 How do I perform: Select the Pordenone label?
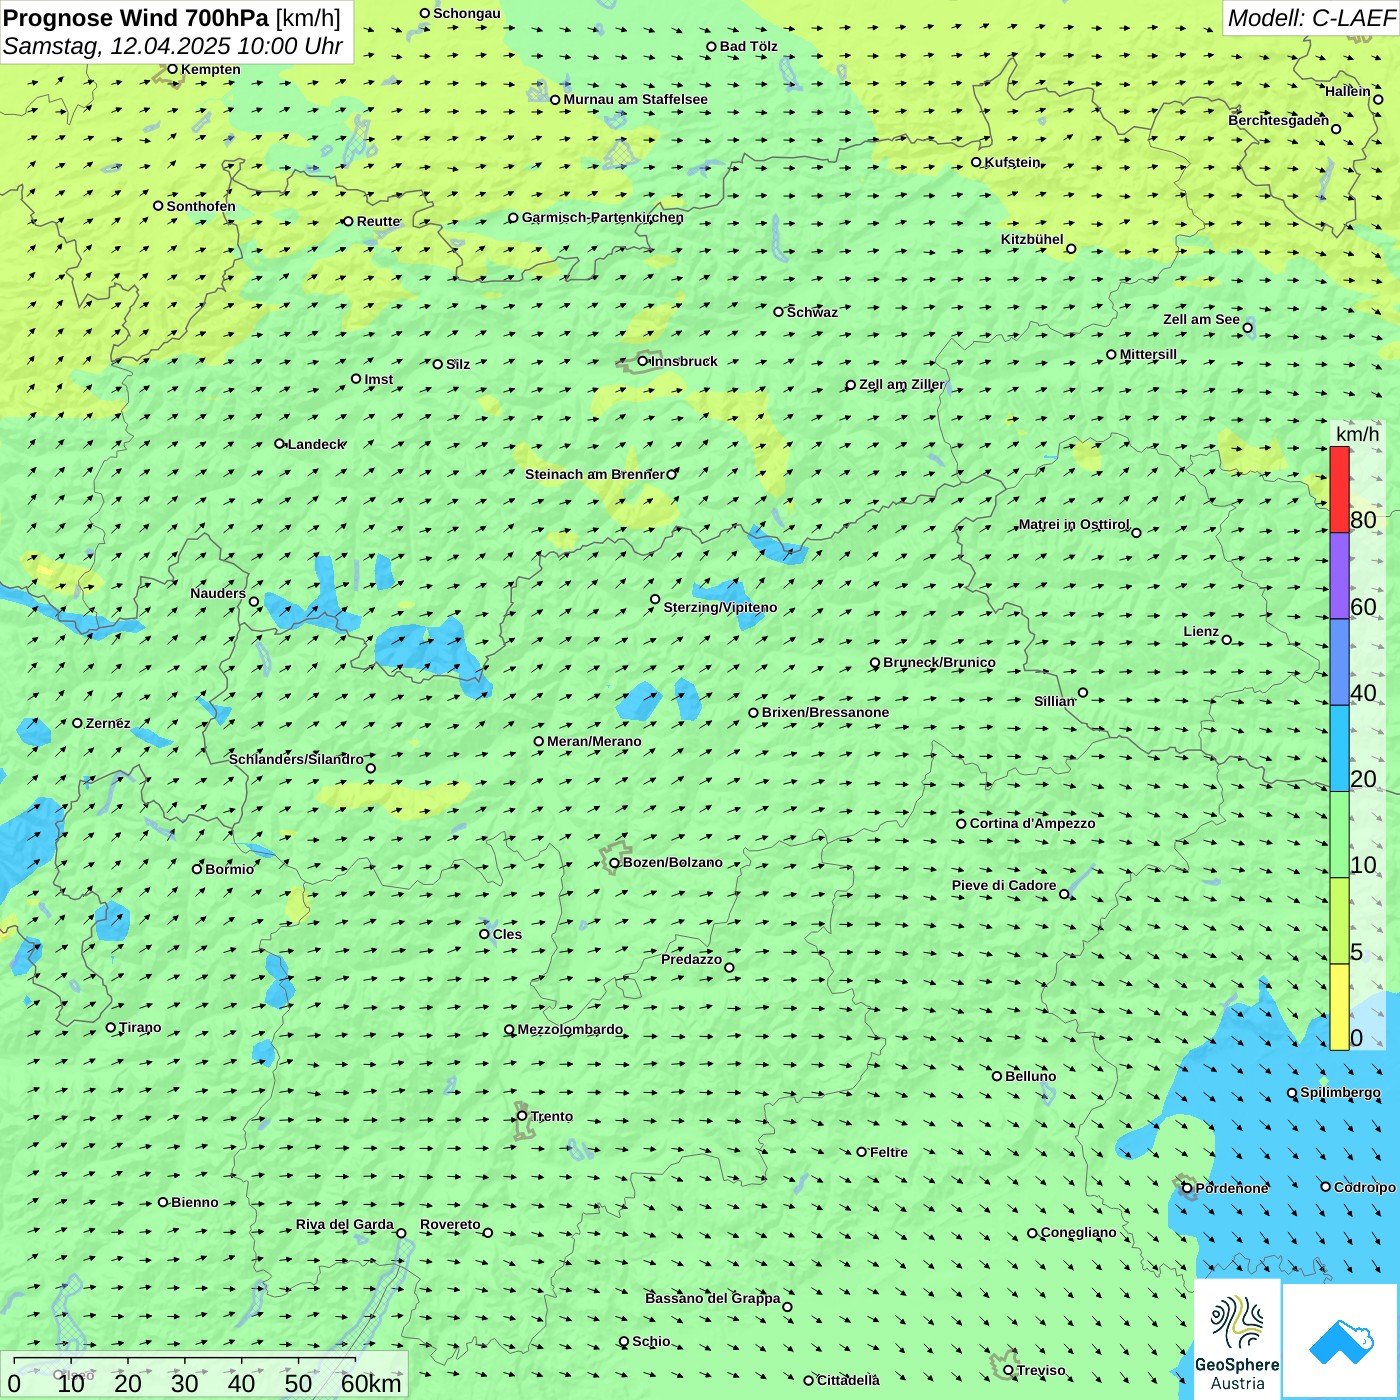pyautogui.click(x=1232, y=1188)
